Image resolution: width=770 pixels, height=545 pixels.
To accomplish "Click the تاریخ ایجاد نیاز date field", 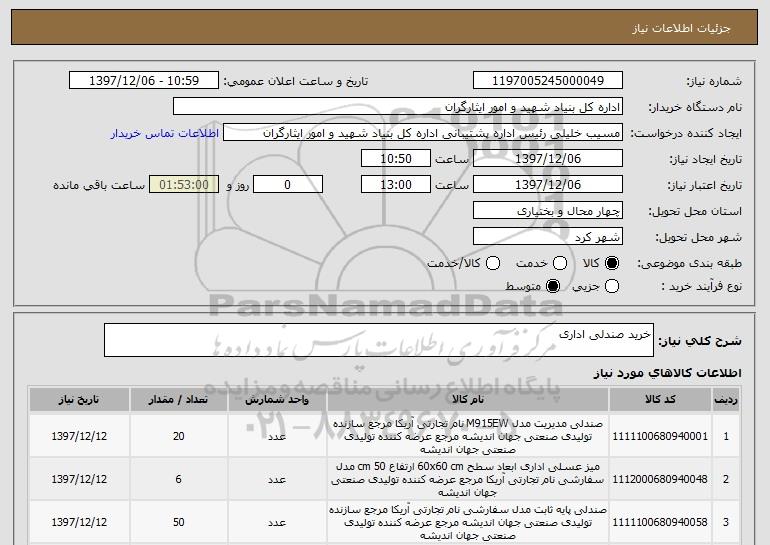I will [548, 159].
